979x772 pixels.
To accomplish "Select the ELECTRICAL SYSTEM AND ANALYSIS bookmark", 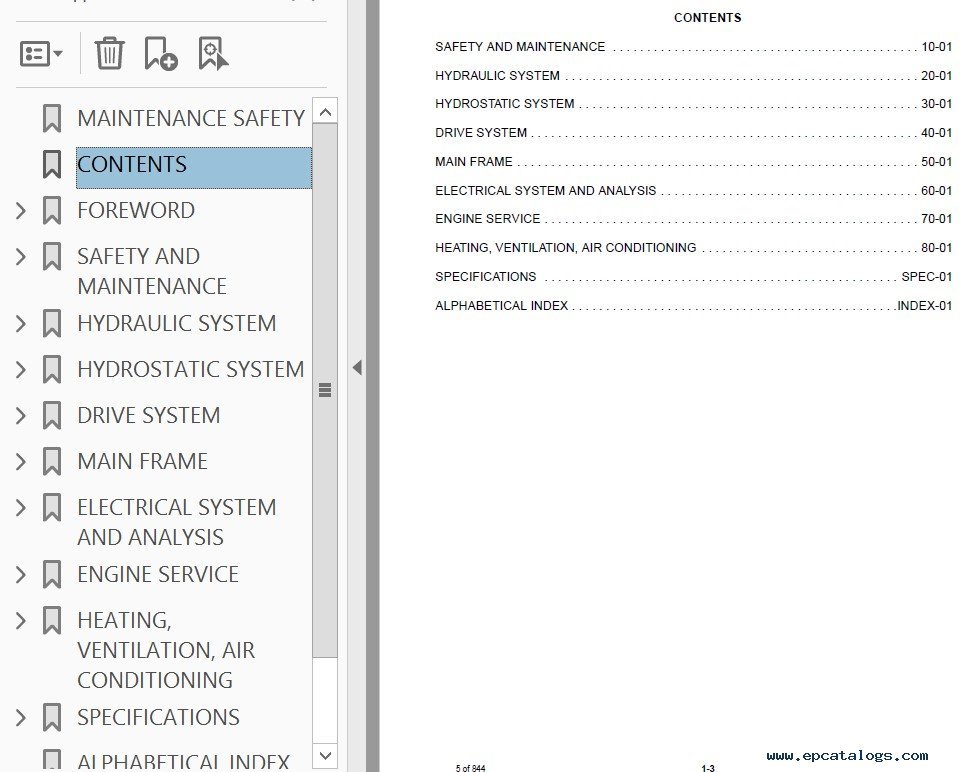I will [x=176, y=521].
